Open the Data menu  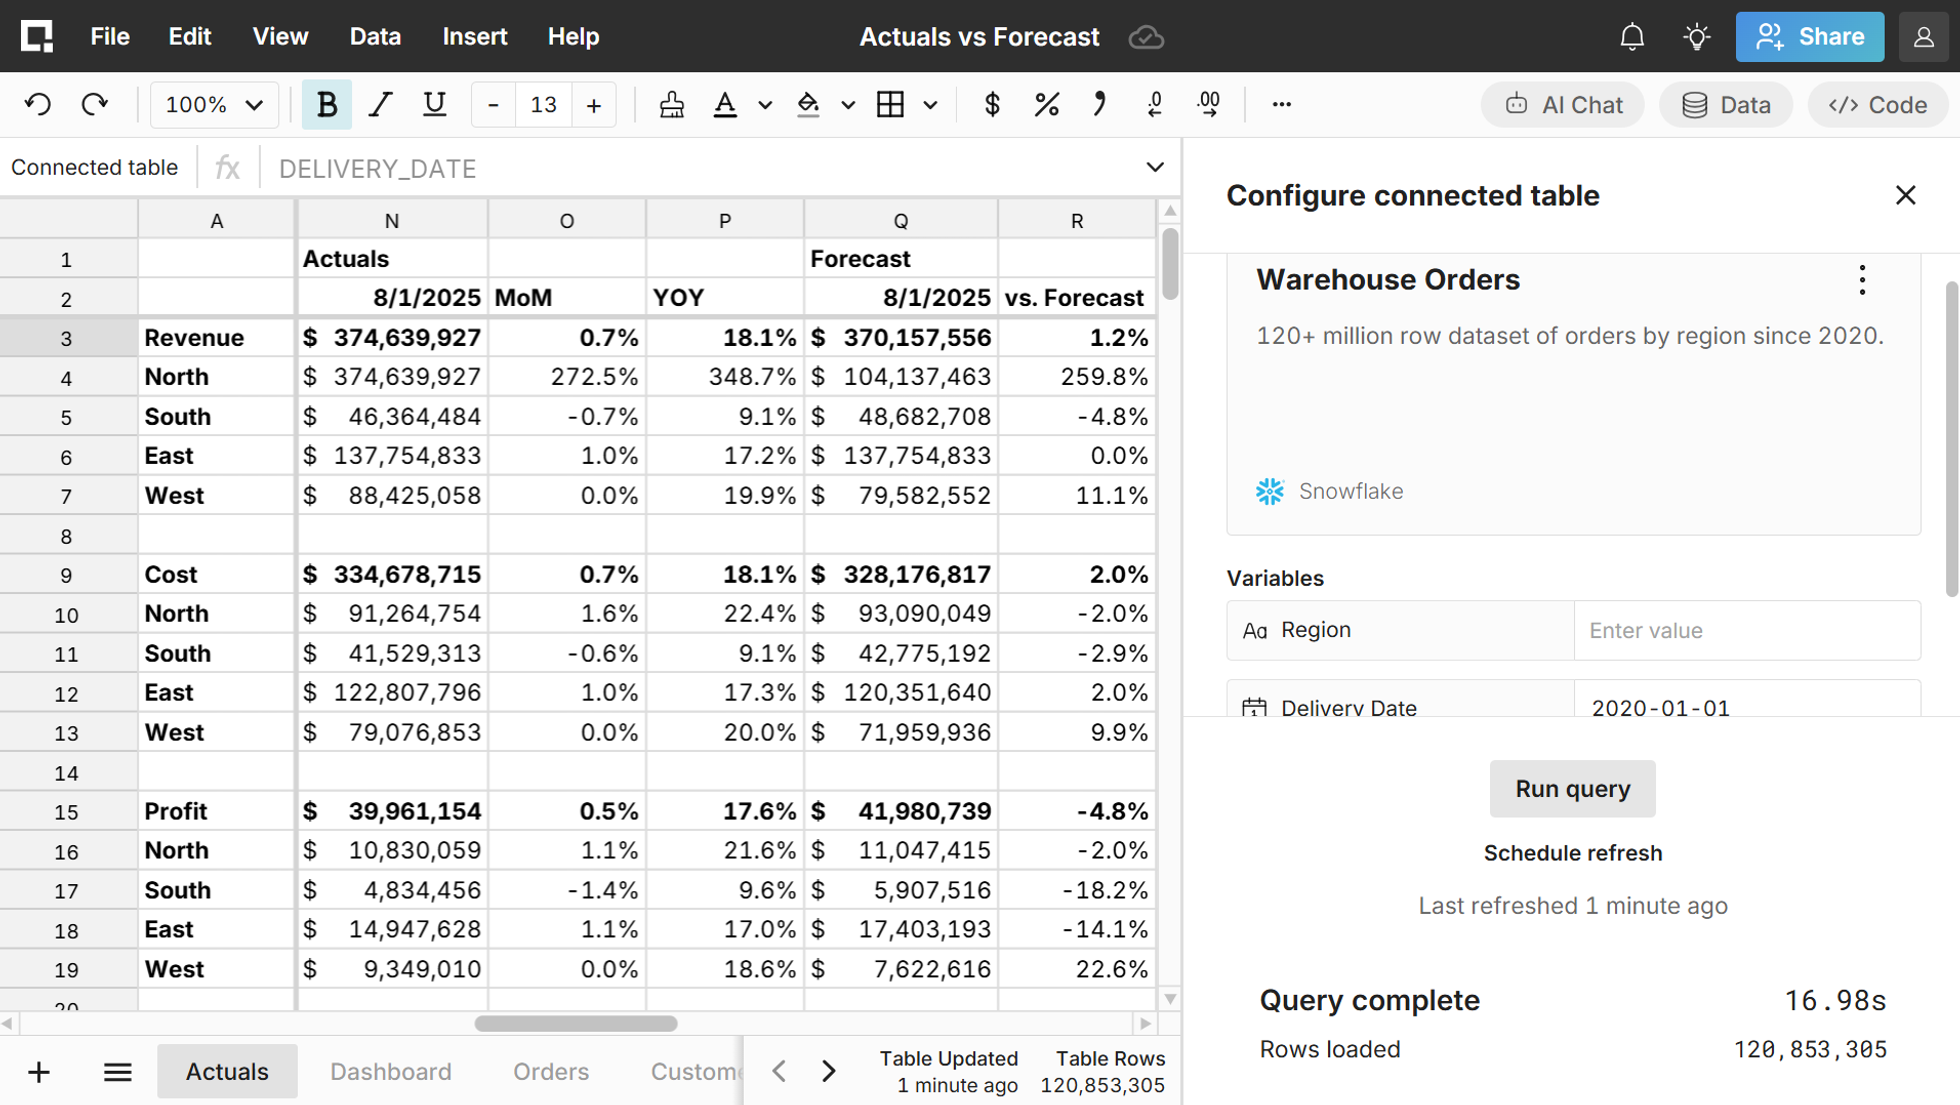375,37
